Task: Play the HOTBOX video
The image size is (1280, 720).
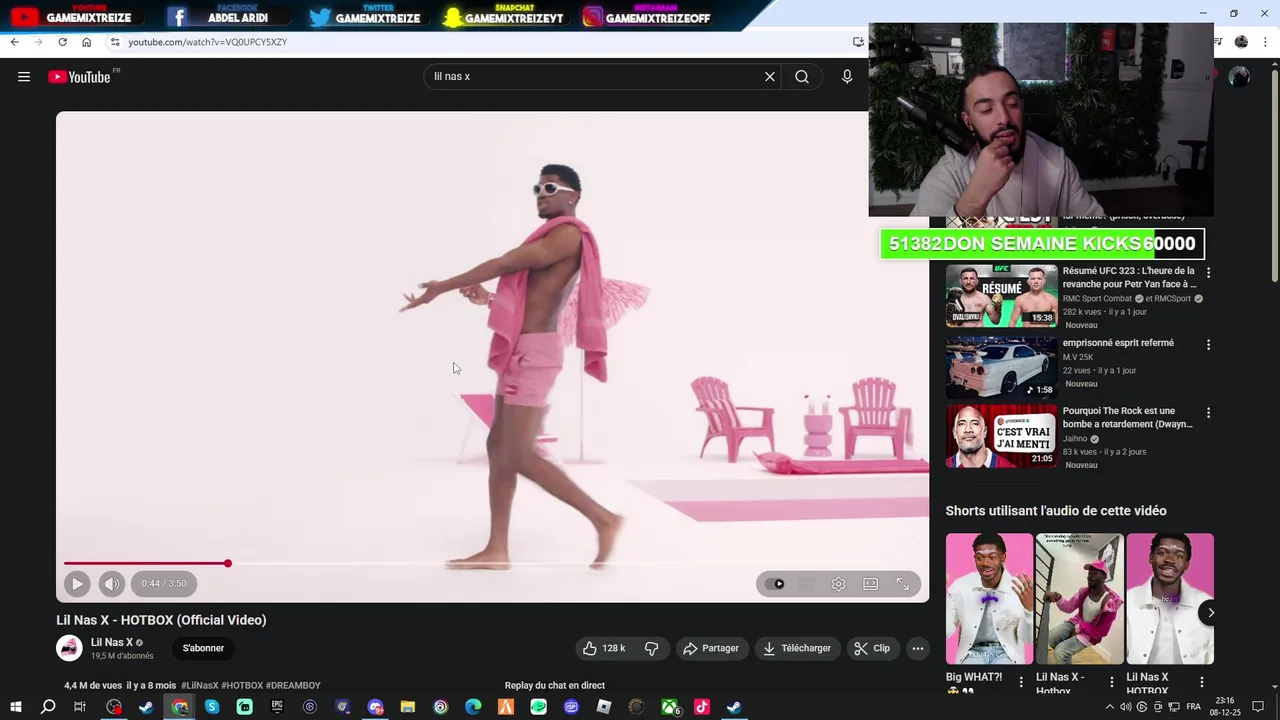Action: click(x=77, y=584)
